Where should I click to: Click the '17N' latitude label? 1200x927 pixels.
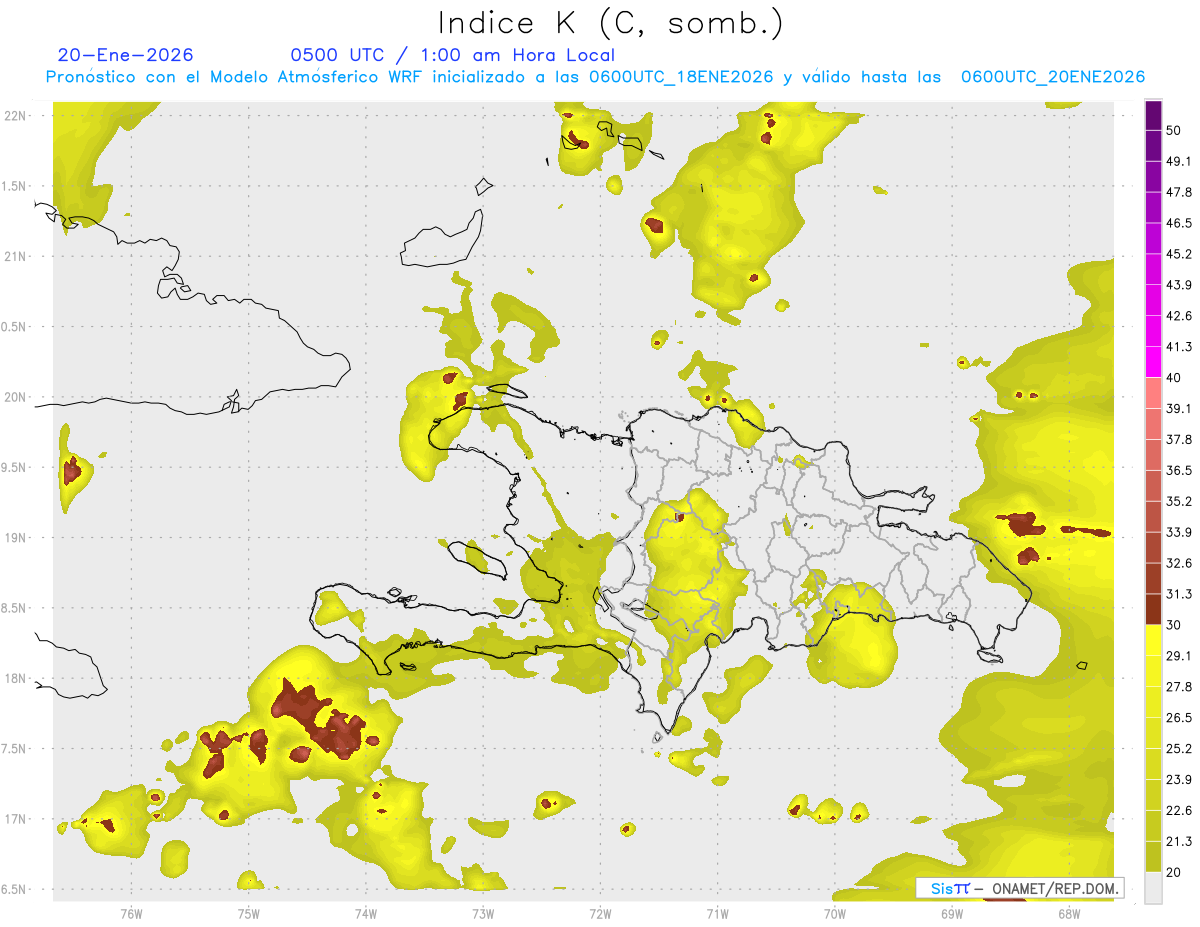click(15, 819)
